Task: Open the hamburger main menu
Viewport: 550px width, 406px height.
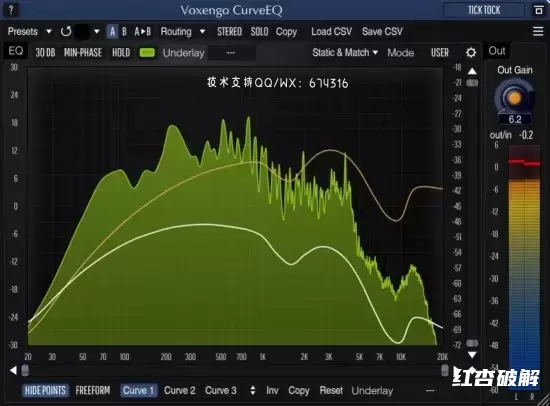Action: [x=538, y=31]
